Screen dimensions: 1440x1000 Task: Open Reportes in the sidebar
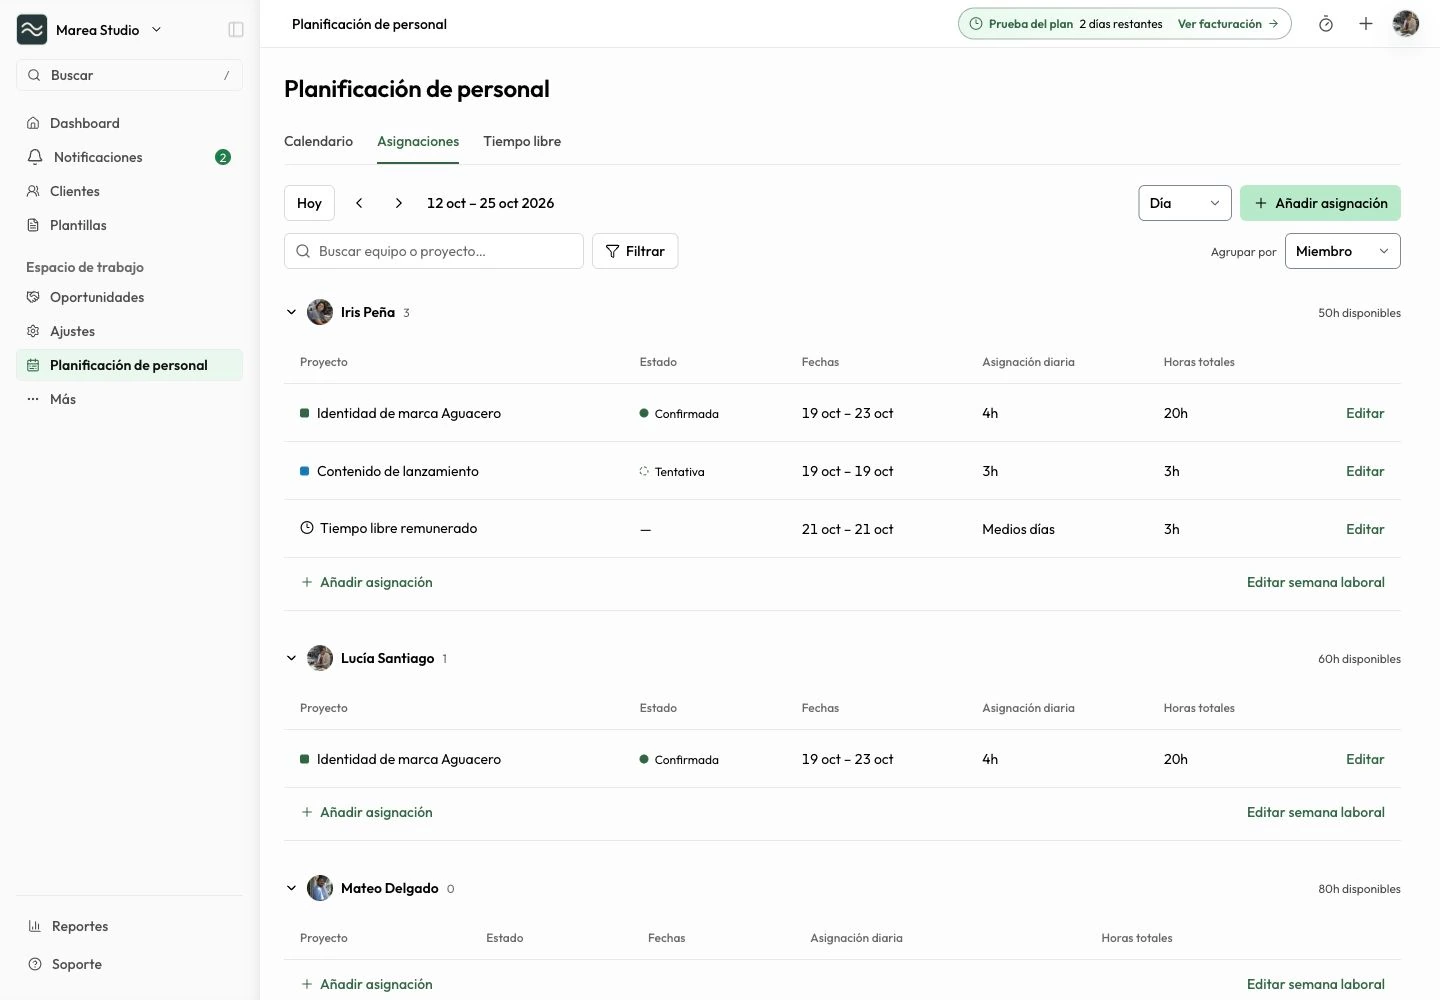[x=129, y=926]
